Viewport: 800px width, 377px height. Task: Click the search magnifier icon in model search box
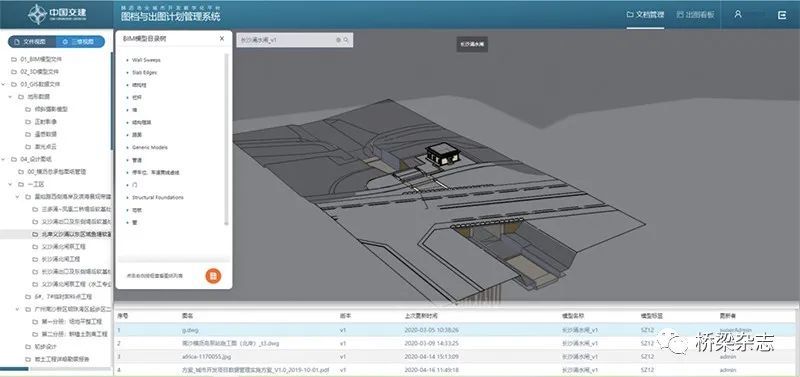click(346, 40)
